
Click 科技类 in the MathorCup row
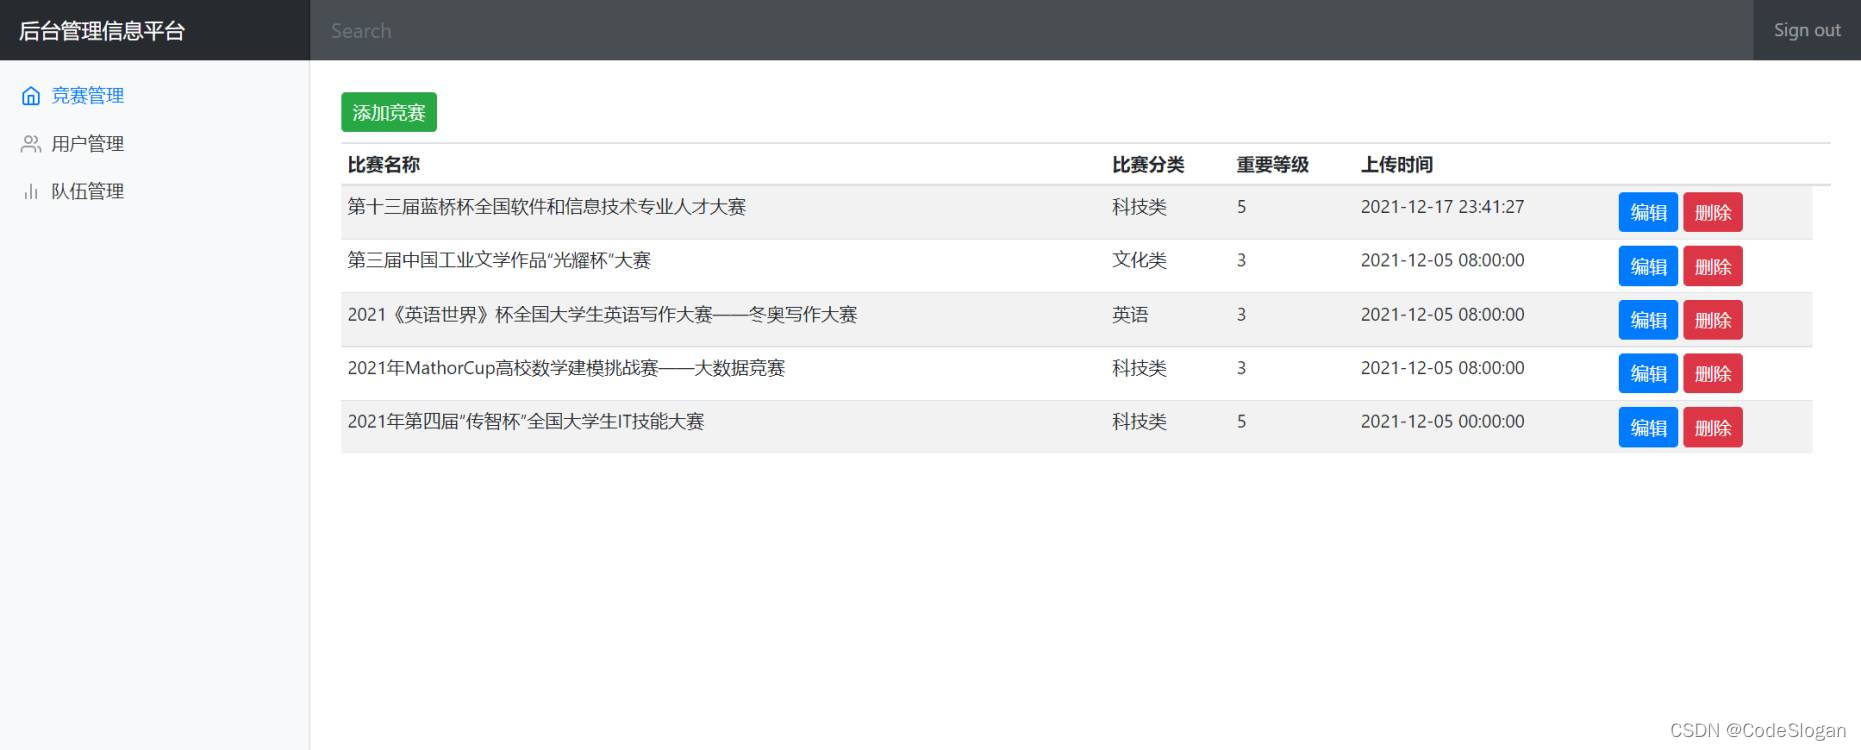point(1139,368)
